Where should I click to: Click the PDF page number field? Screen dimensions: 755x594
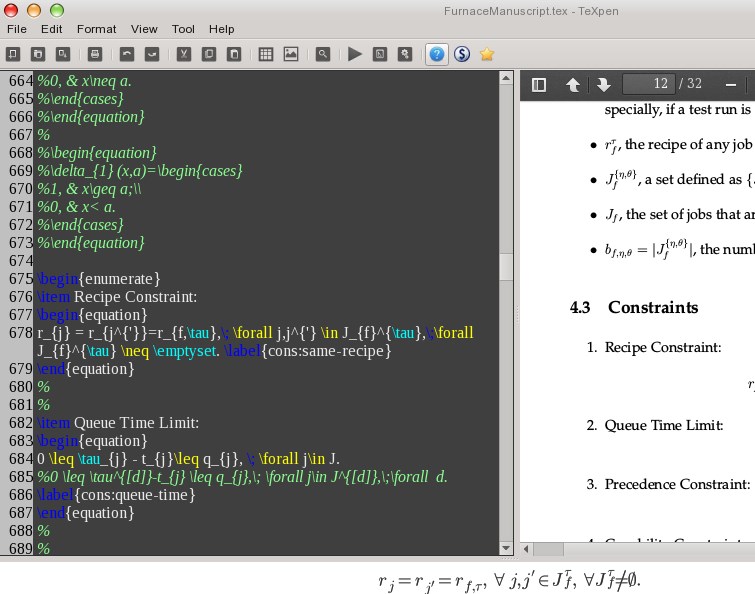tap(647, 85)
